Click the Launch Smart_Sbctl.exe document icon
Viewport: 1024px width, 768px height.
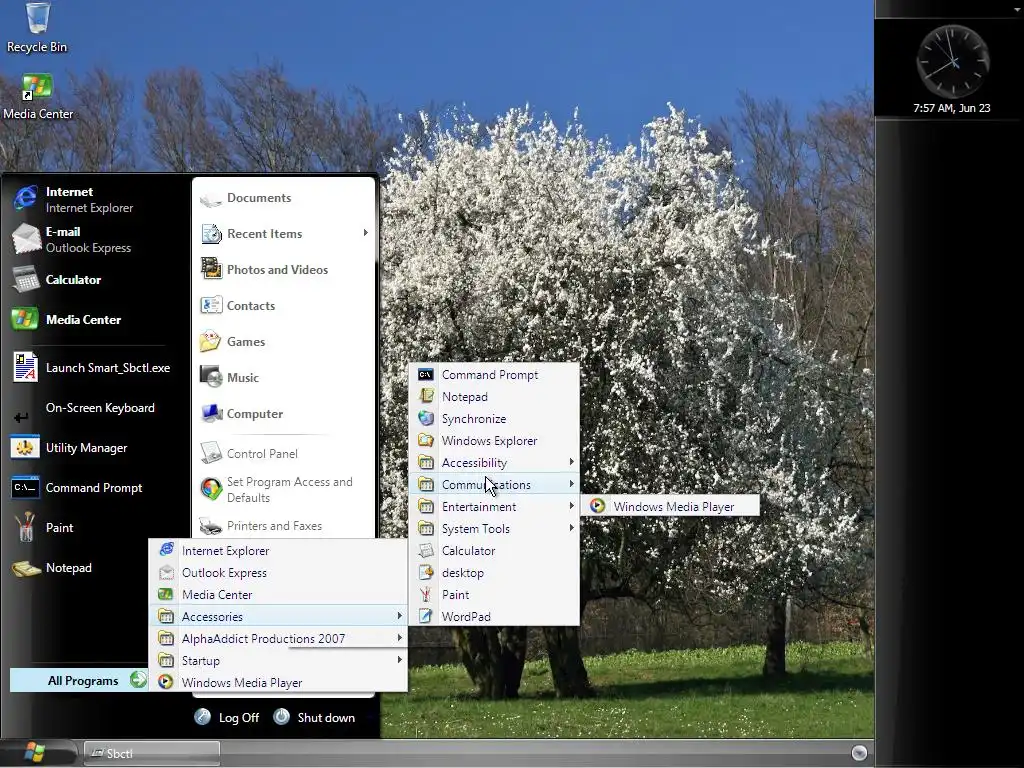point(25,367)
